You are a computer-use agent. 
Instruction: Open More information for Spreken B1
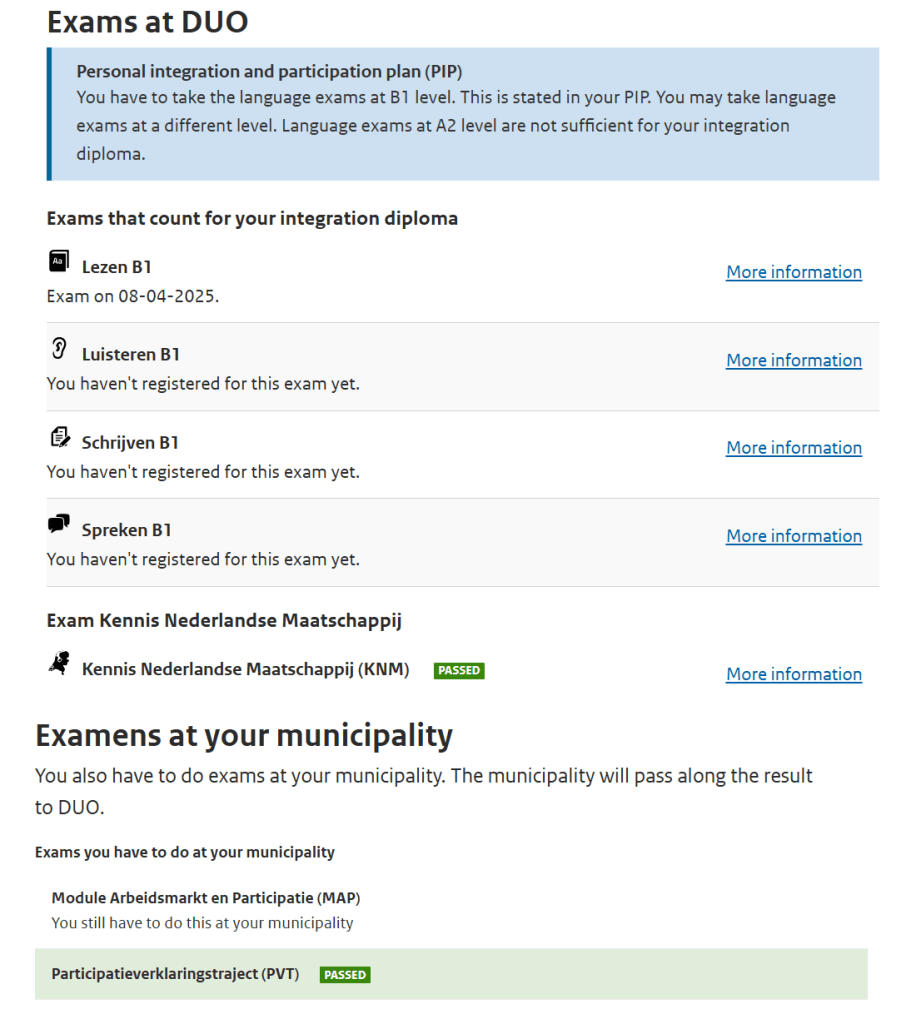pos(793,536)
